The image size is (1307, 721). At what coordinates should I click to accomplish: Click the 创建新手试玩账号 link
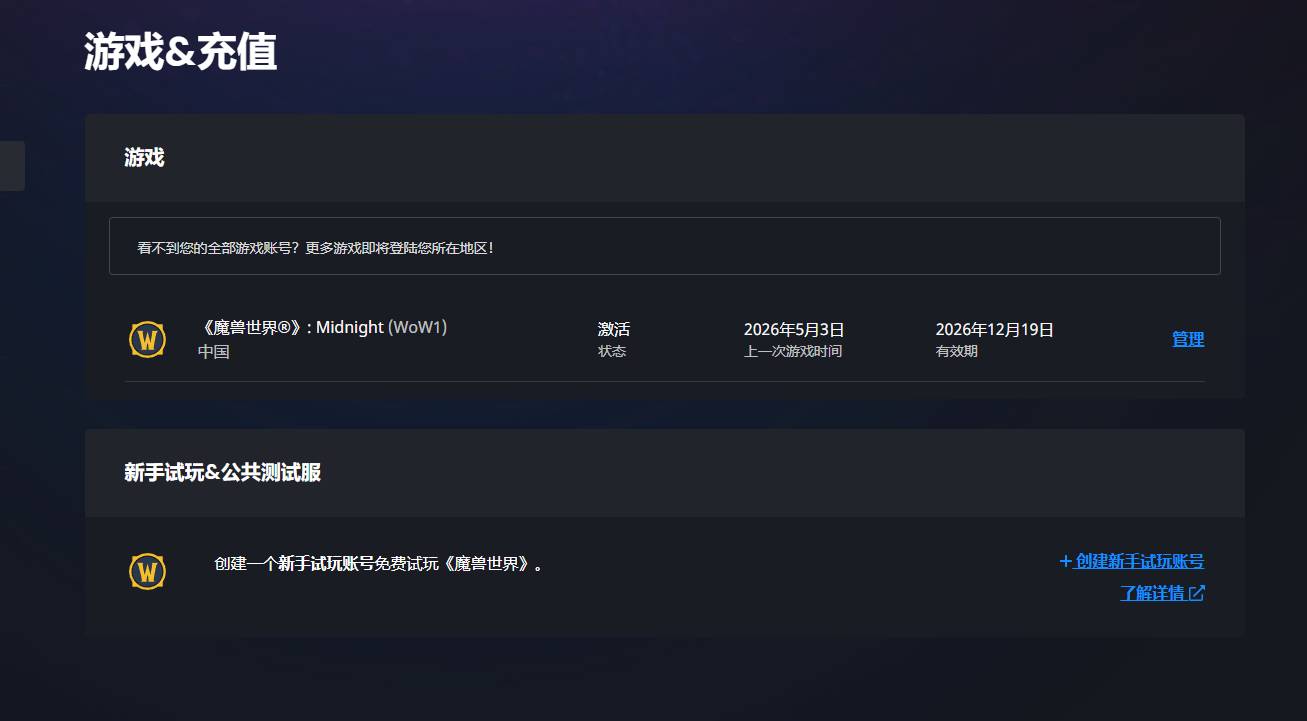[1132, 561]
